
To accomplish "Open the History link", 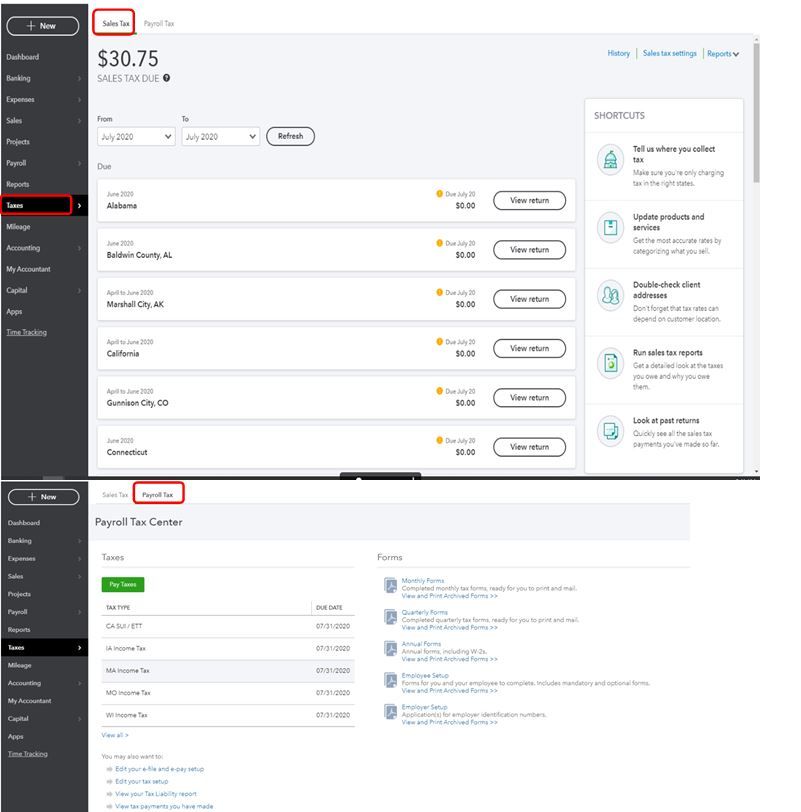I will pos(619,53).
